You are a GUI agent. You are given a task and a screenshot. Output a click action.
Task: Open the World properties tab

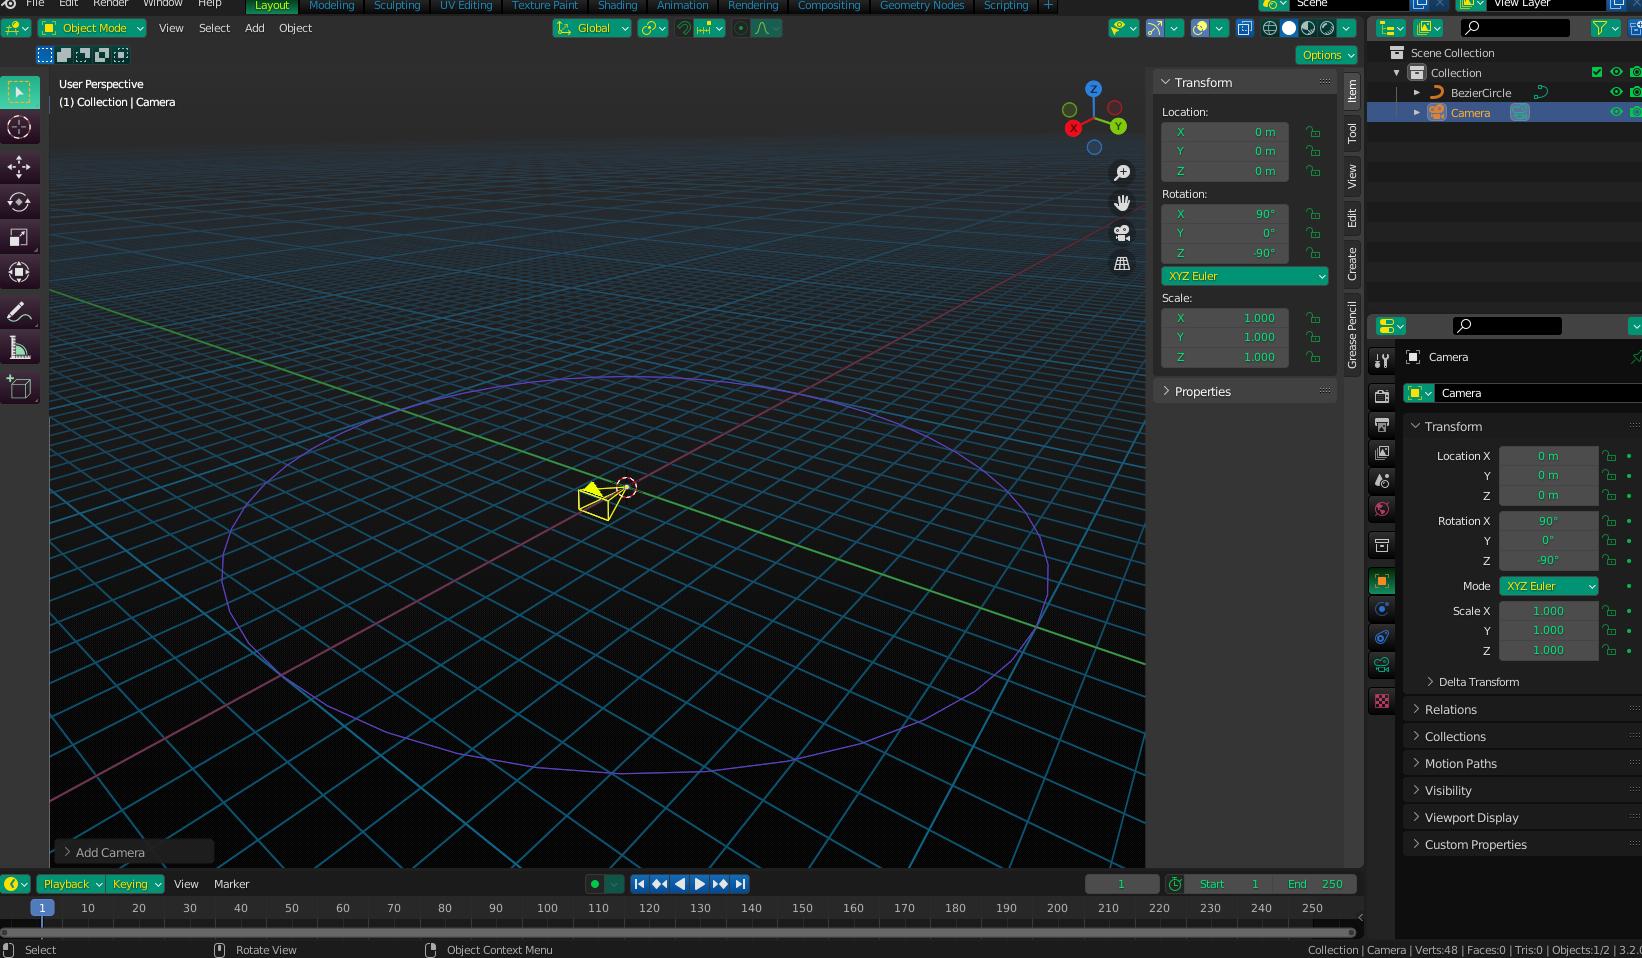tap(1382, 508)
